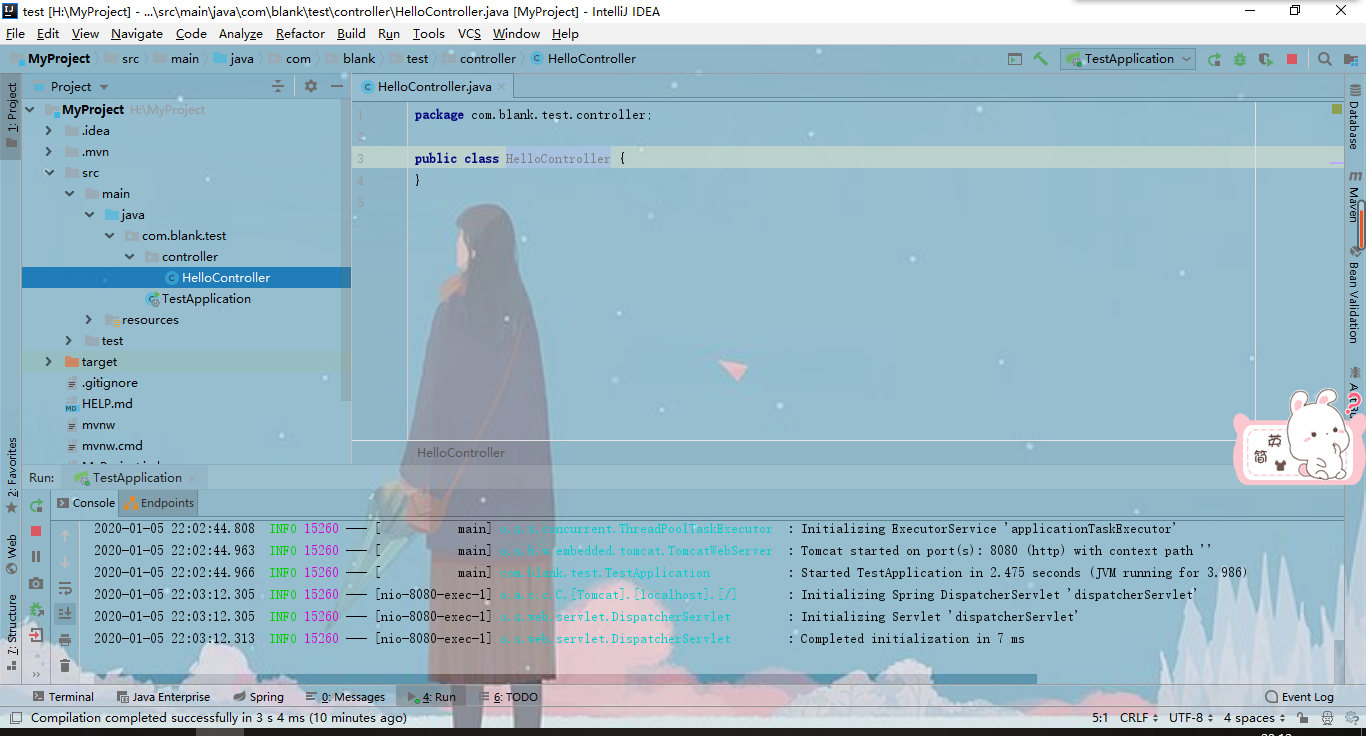1366x736 pixels.
Task: Collapse the controller package node
Action: (x=129, y=257)
